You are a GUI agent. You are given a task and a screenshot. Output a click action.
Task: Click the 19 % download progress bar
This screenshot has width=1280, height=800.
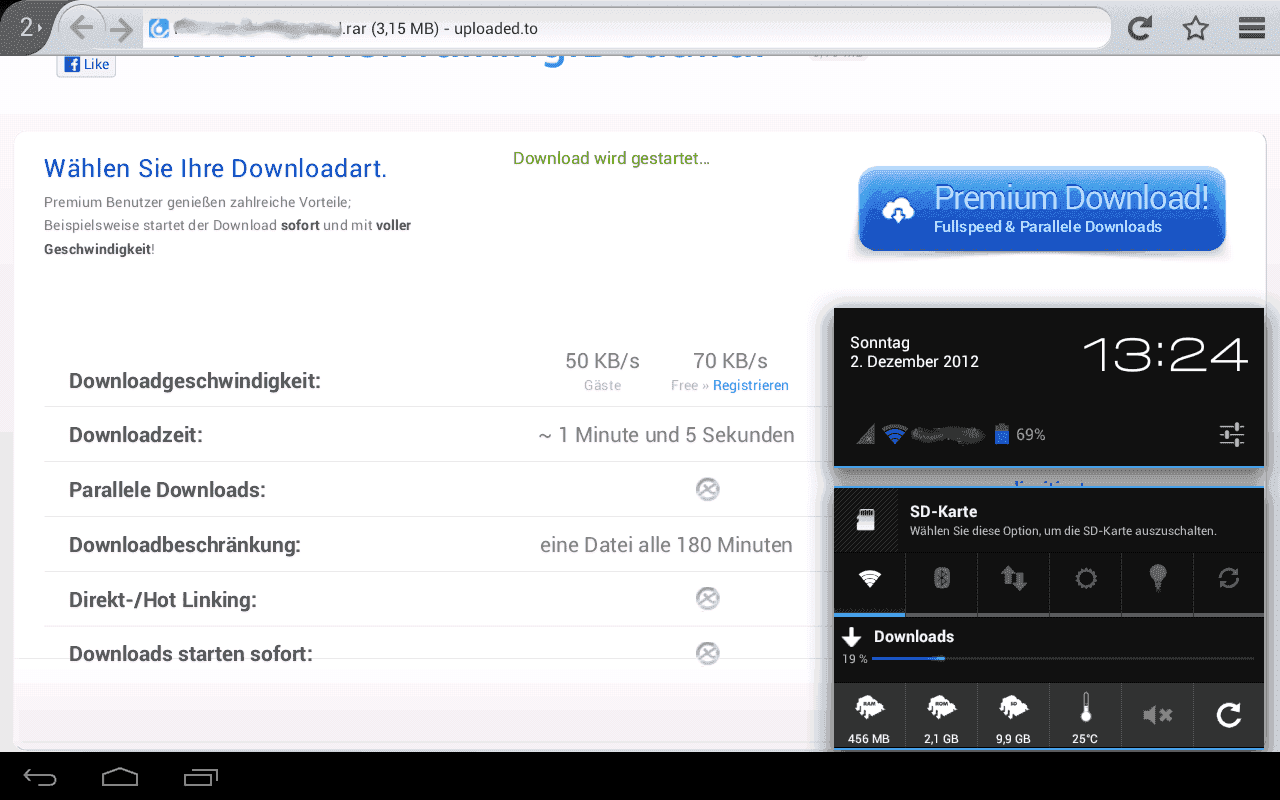coord(1062,659)
